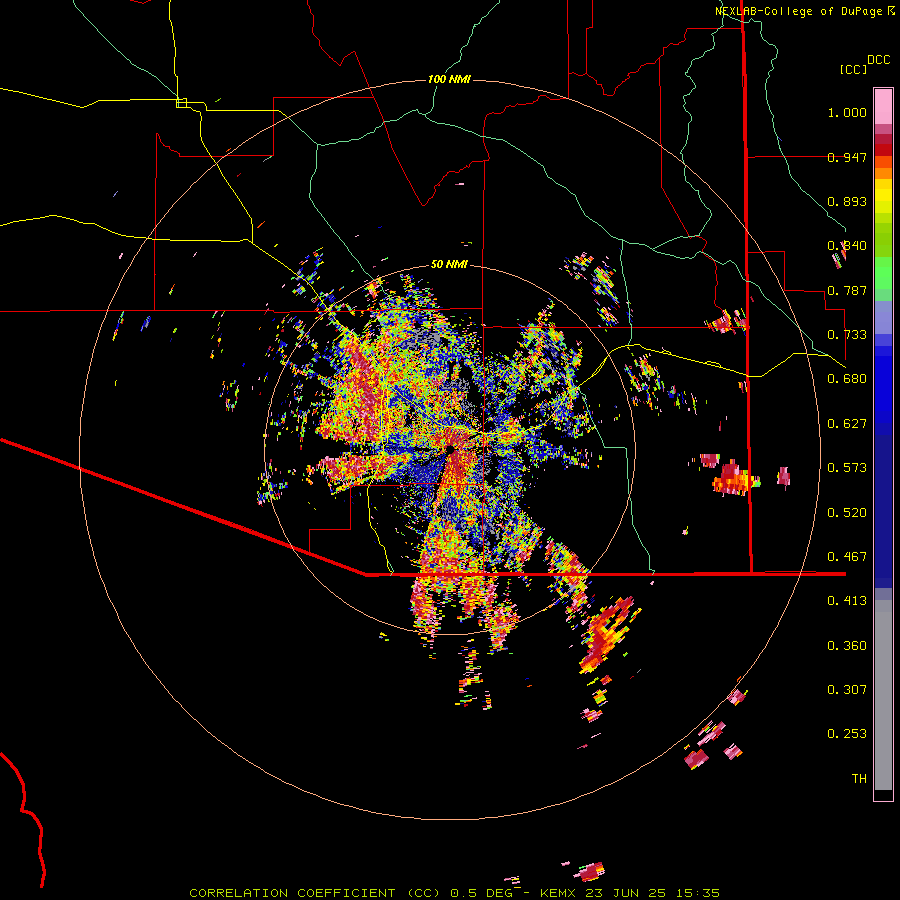Click the [CC] unit label

coord(853,69)
